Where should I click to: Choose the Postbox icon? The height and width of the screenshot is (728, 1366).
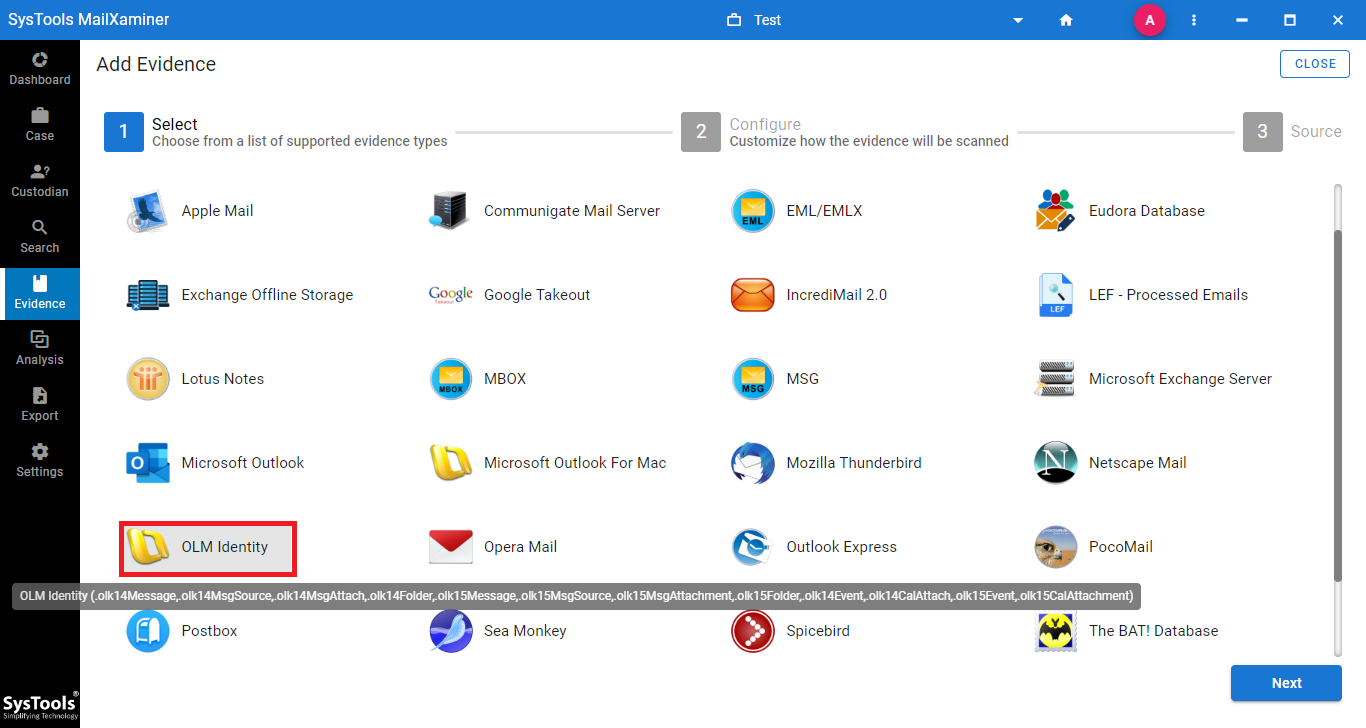(x=148, y=631)
